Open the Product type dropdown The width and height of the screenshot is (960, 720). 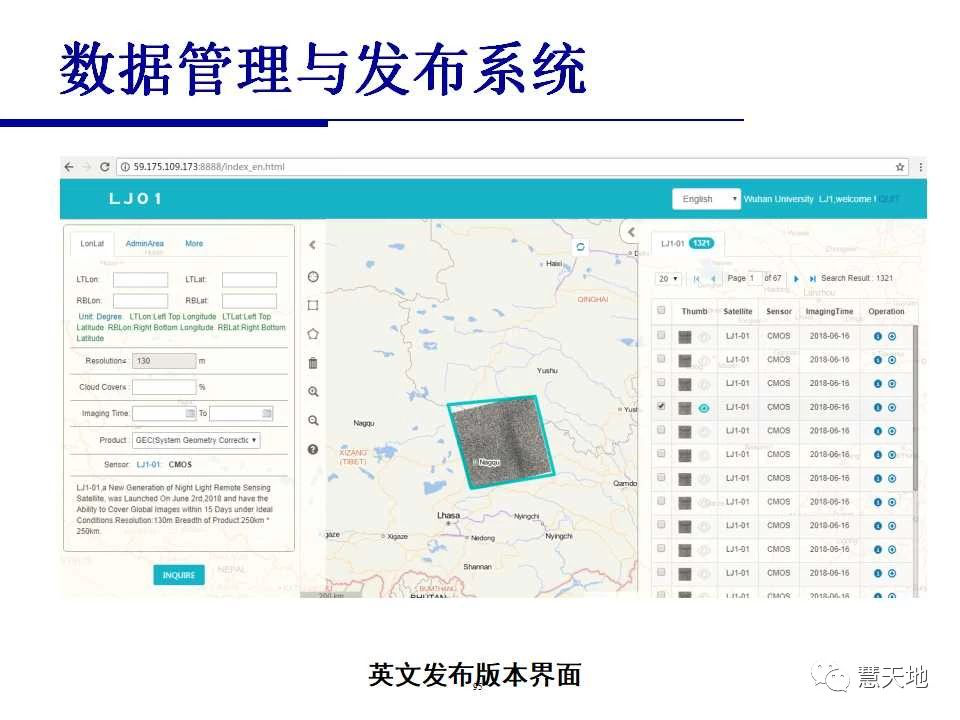click(x=195, y=440)
